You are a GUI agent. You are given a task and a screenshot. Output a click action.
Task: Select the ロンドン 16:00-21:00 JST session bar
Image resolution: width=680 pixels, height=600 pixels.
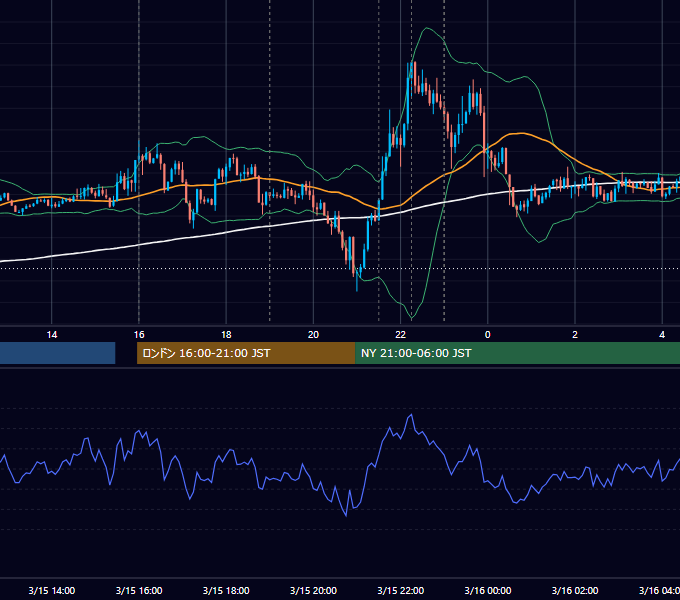tap(246, 353)
